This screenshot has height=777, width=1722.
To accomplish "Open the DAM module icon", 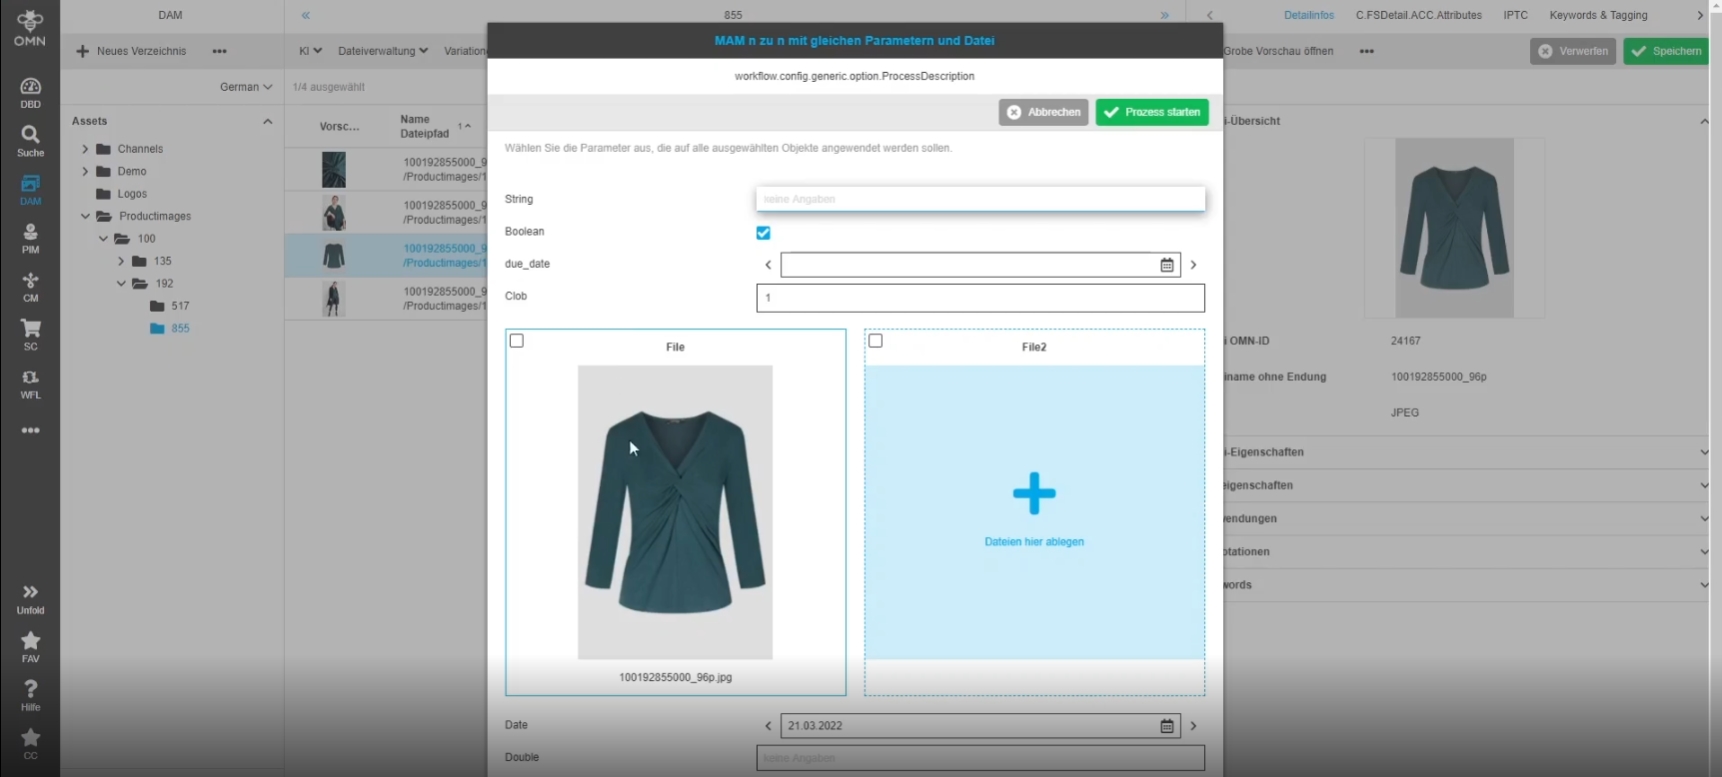I will 30,190.
